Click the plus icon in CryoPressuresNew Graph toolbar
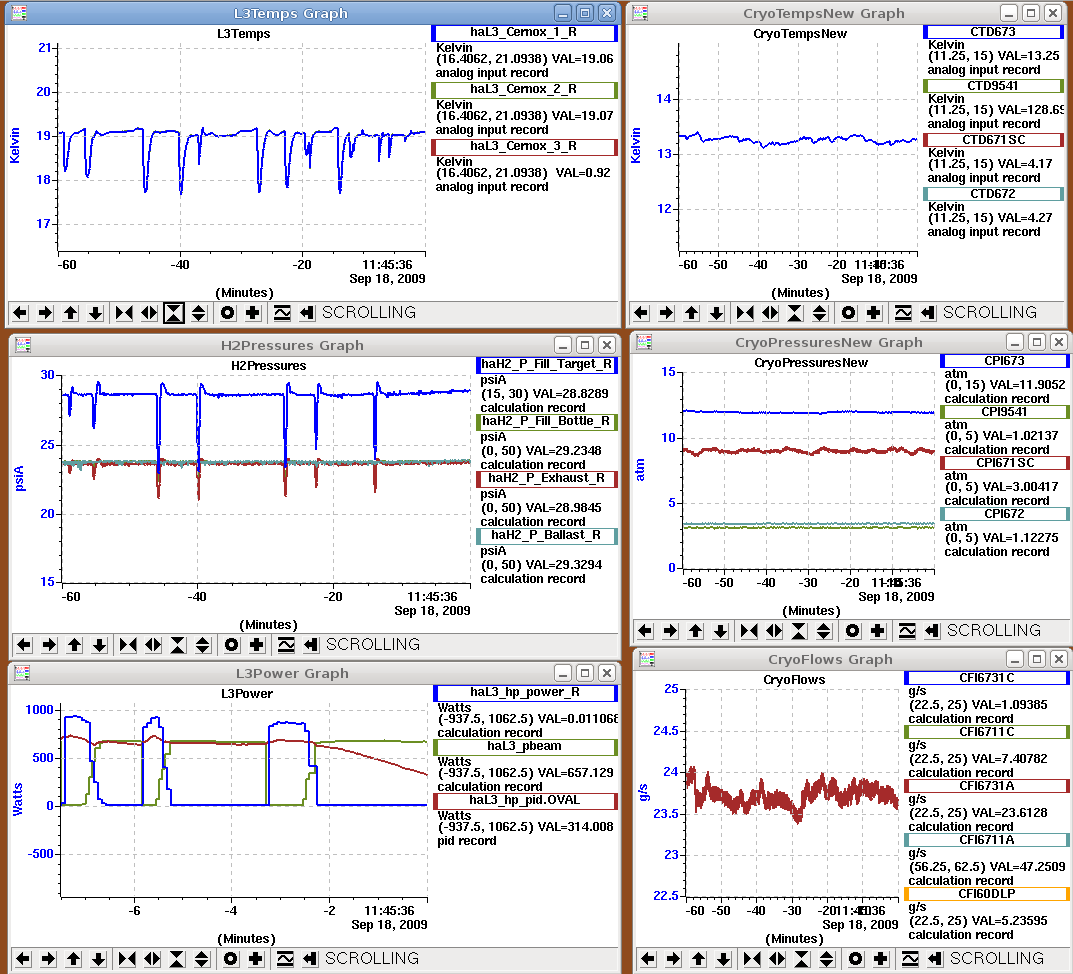 coord(878,630)
